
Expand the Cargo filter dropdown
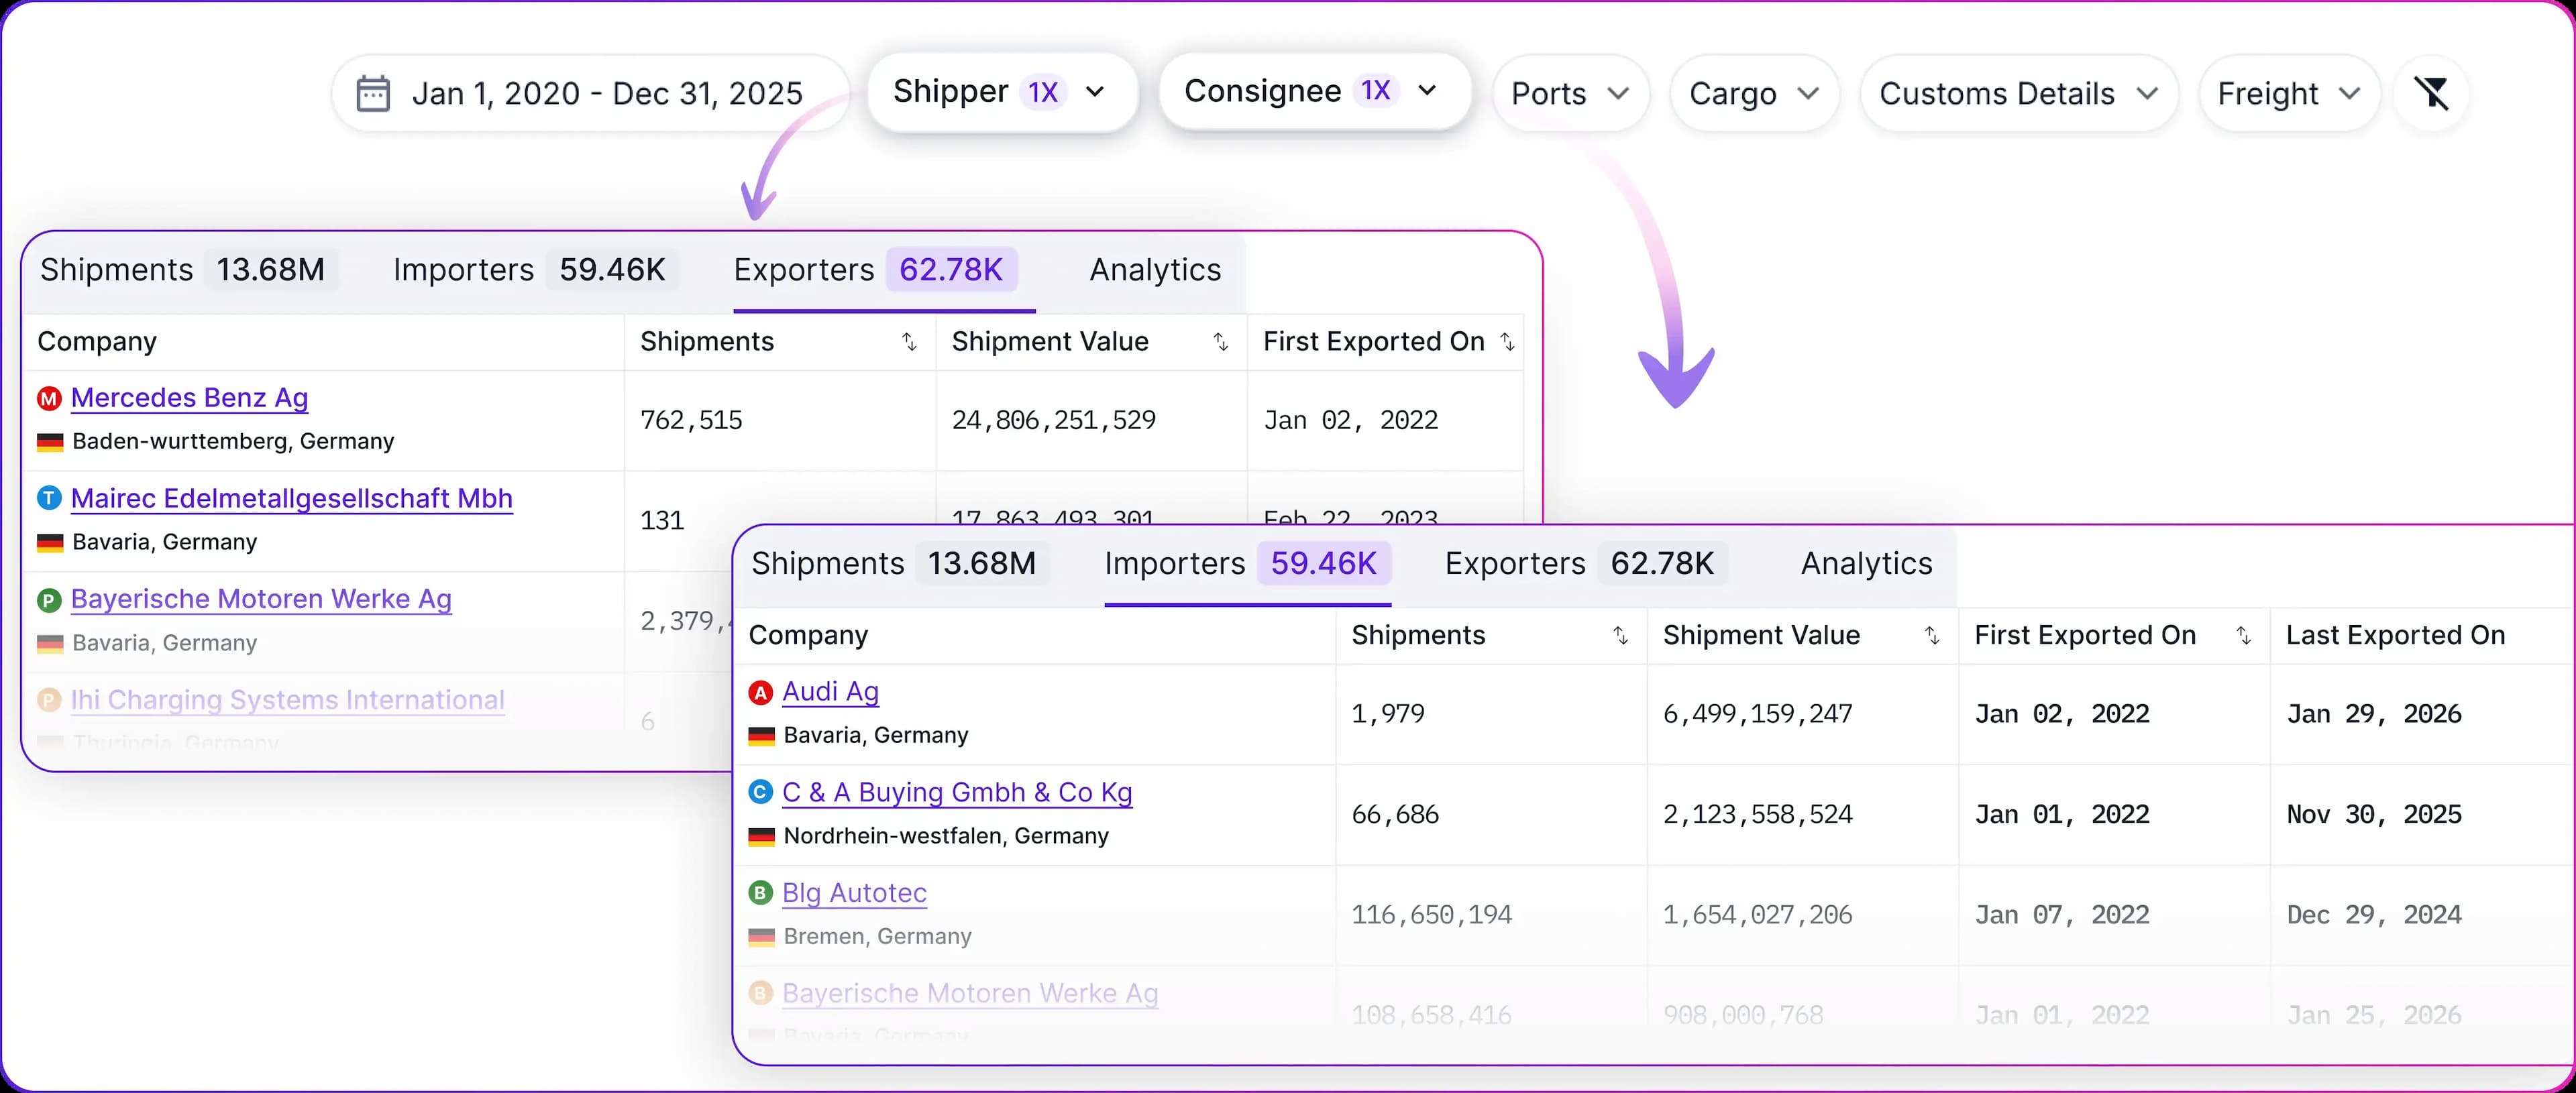[1753, 94]
